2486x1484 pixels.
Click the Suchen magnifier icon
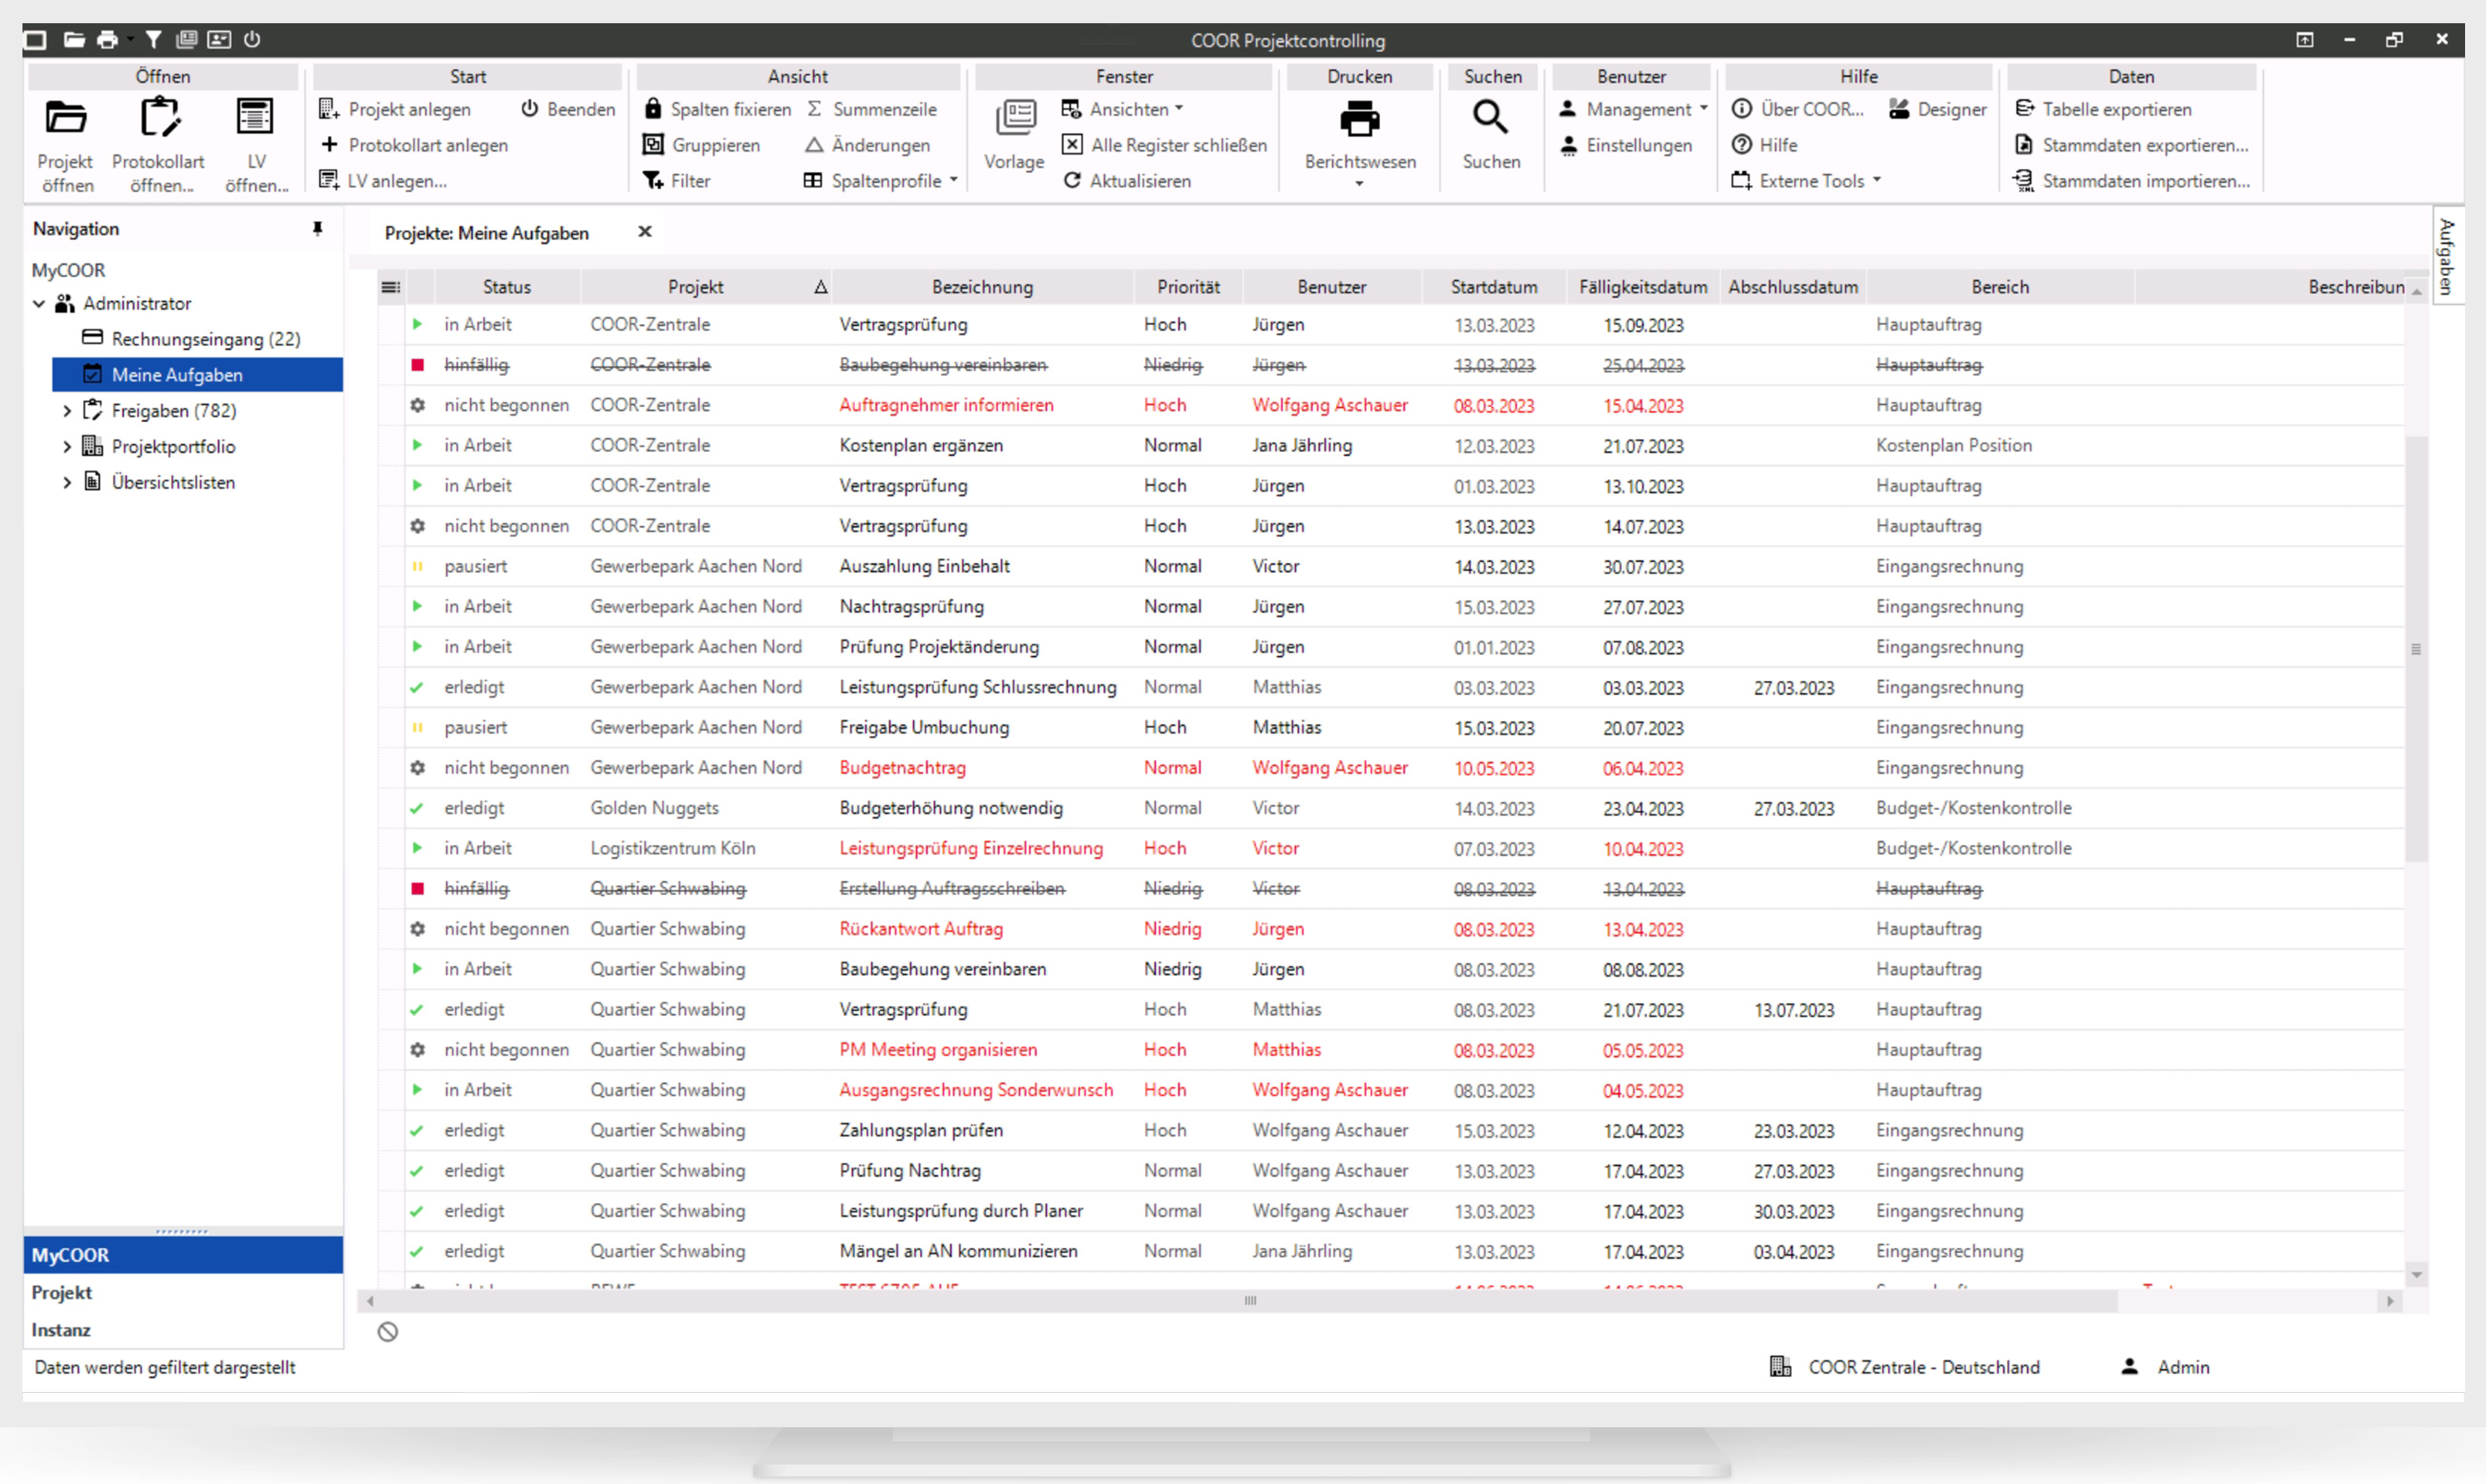coord(1491,118)
